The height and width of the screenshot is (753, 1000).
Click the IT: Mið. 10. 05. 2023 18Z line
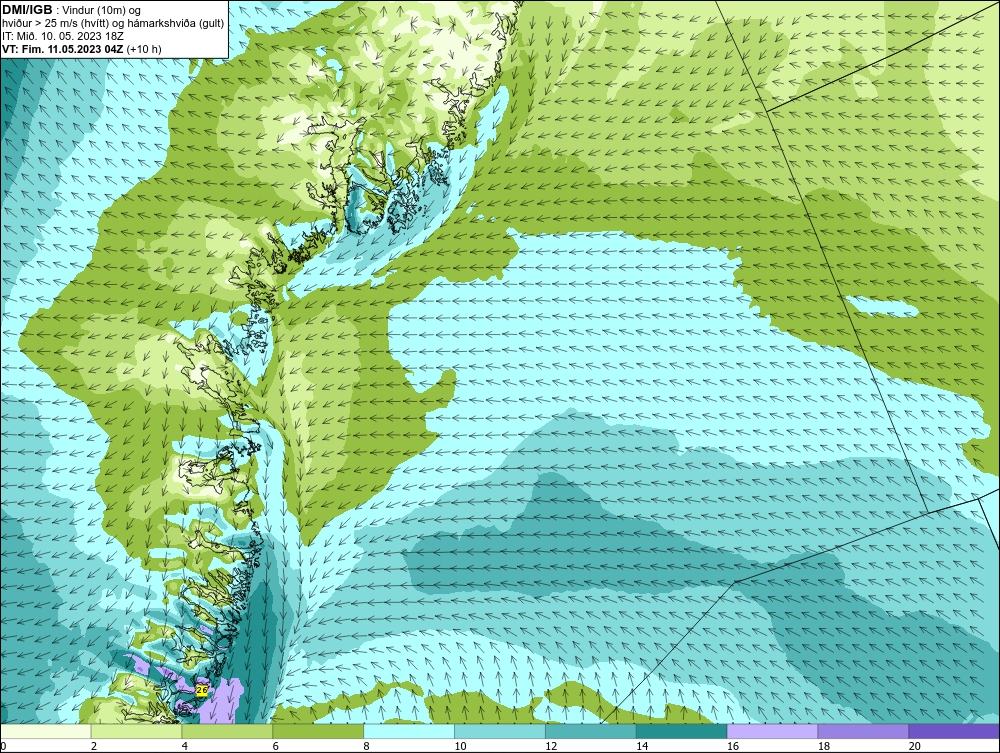63,36
